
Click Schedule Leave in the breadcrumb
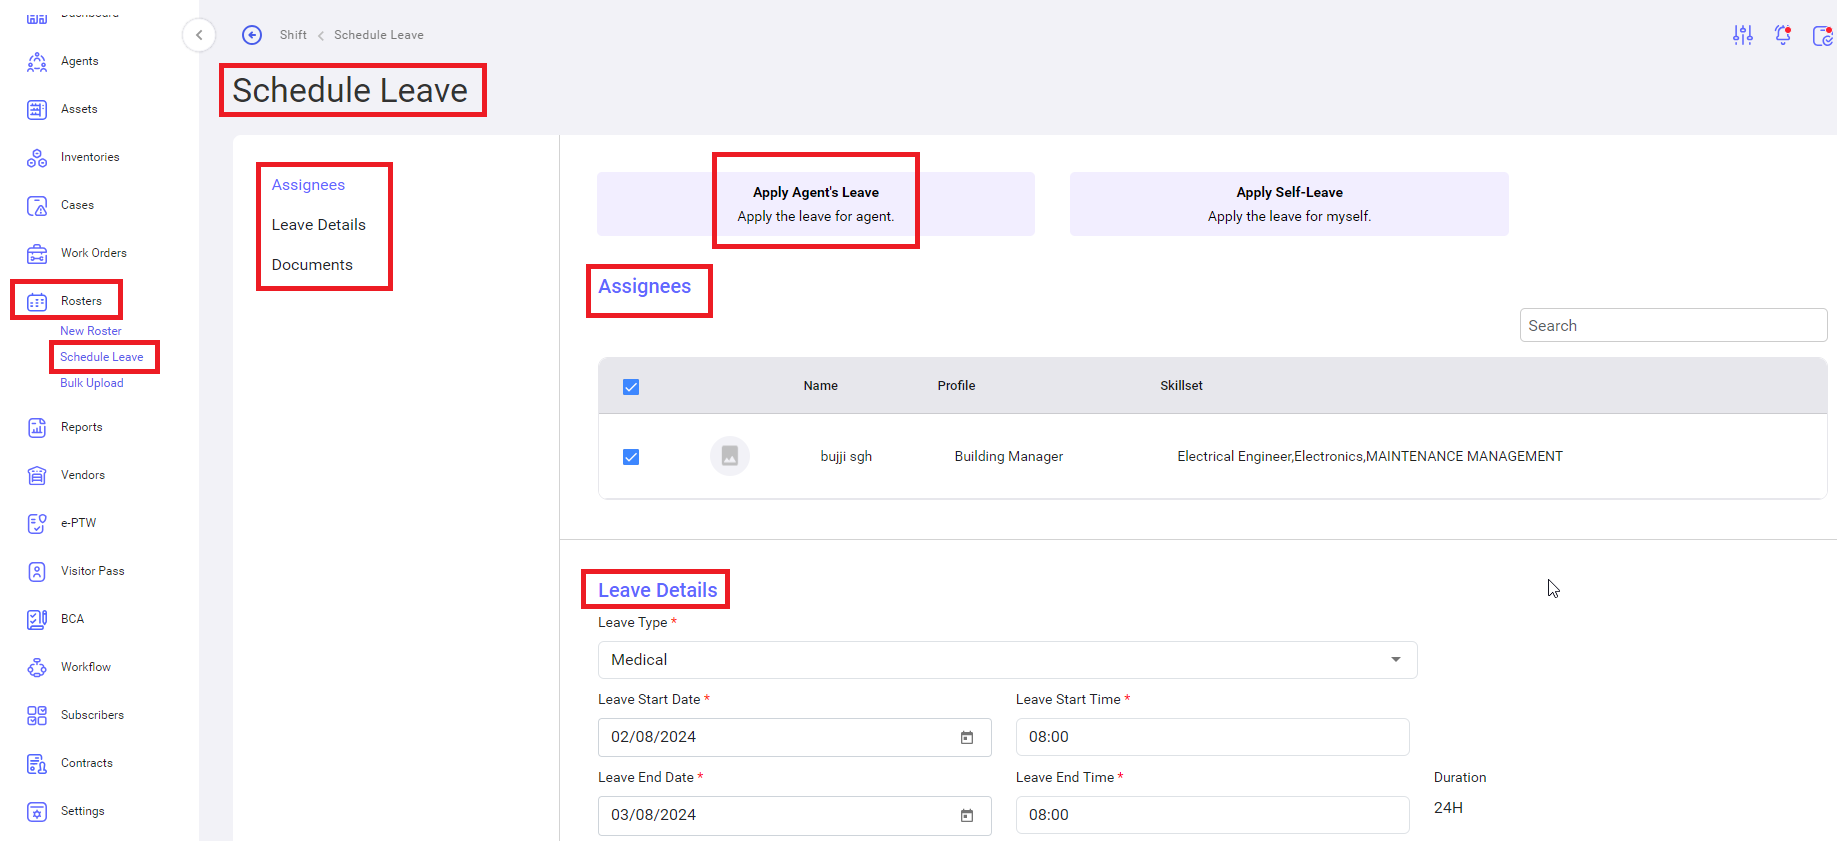[x=379, y=35]
